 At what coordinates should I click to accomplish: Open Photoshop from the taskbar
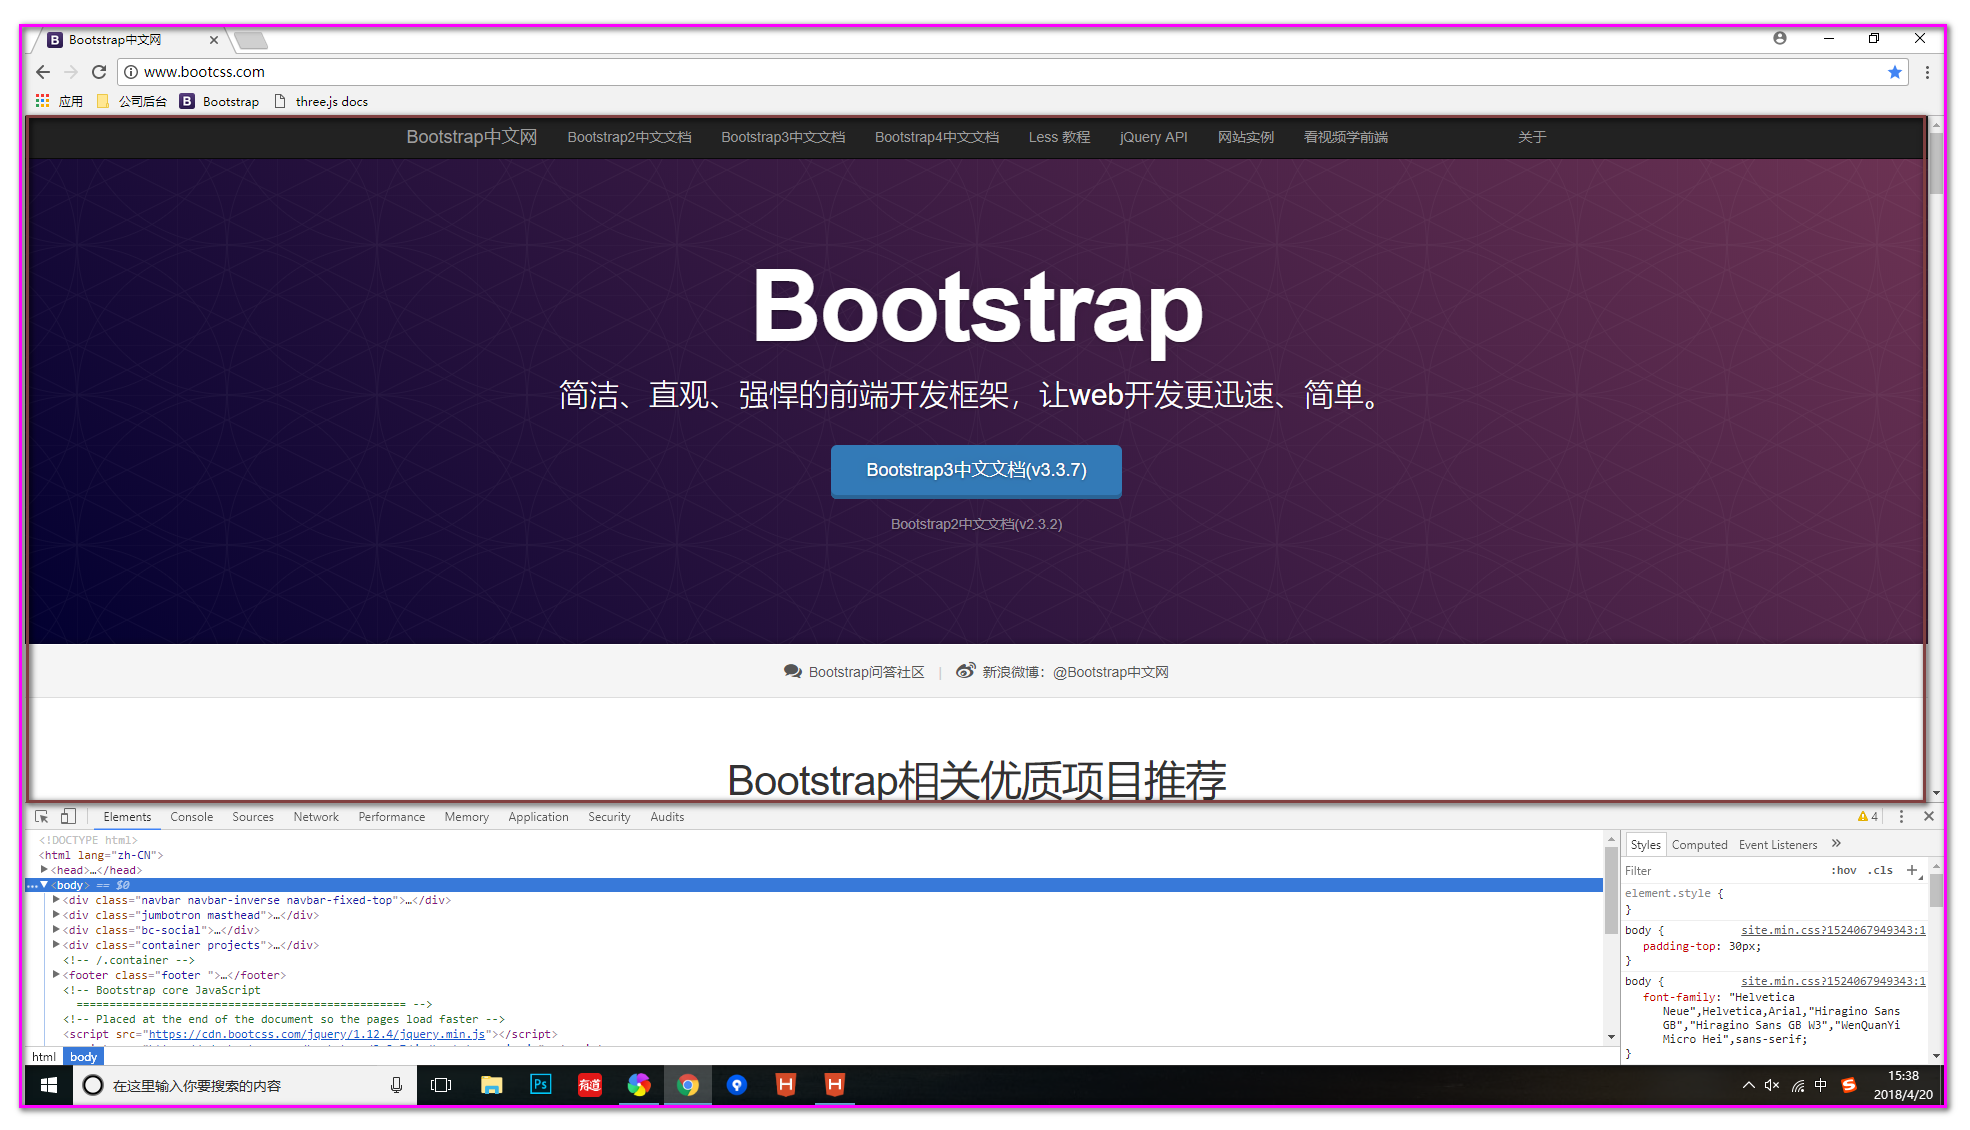[x=540, y=1085]
